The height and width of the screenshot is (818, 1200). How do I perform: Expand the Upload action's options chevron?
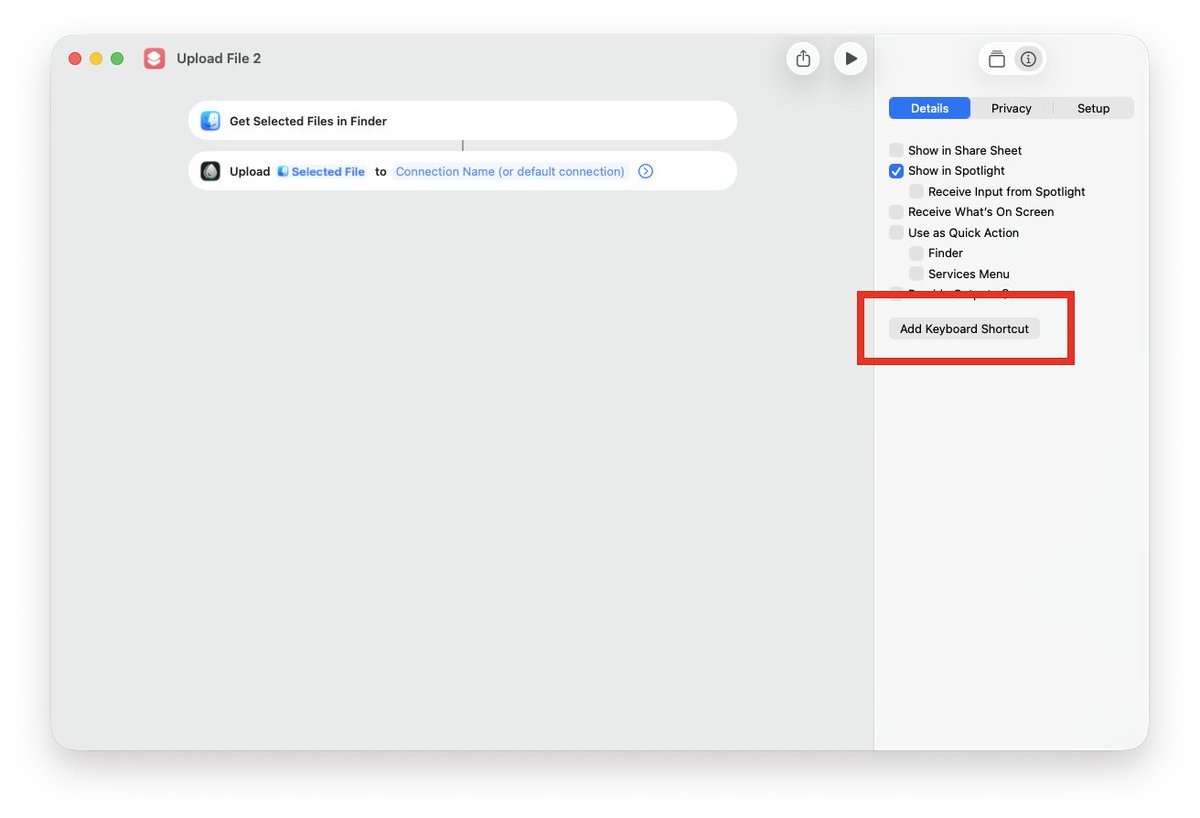tap(646, 172)
